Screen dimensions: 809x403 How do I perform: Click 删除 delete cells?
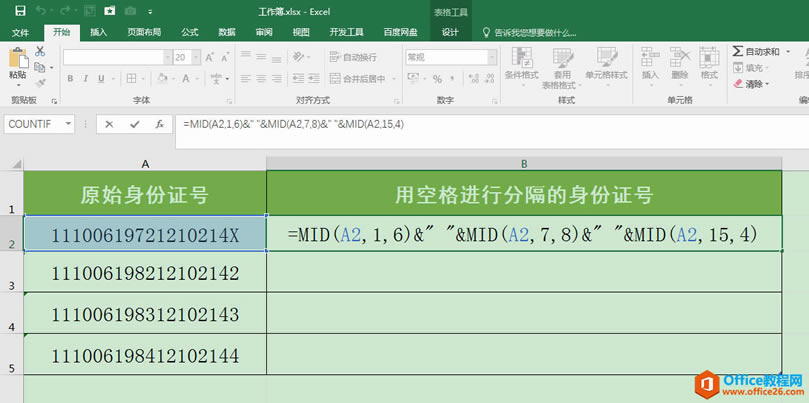click(679, 66)
